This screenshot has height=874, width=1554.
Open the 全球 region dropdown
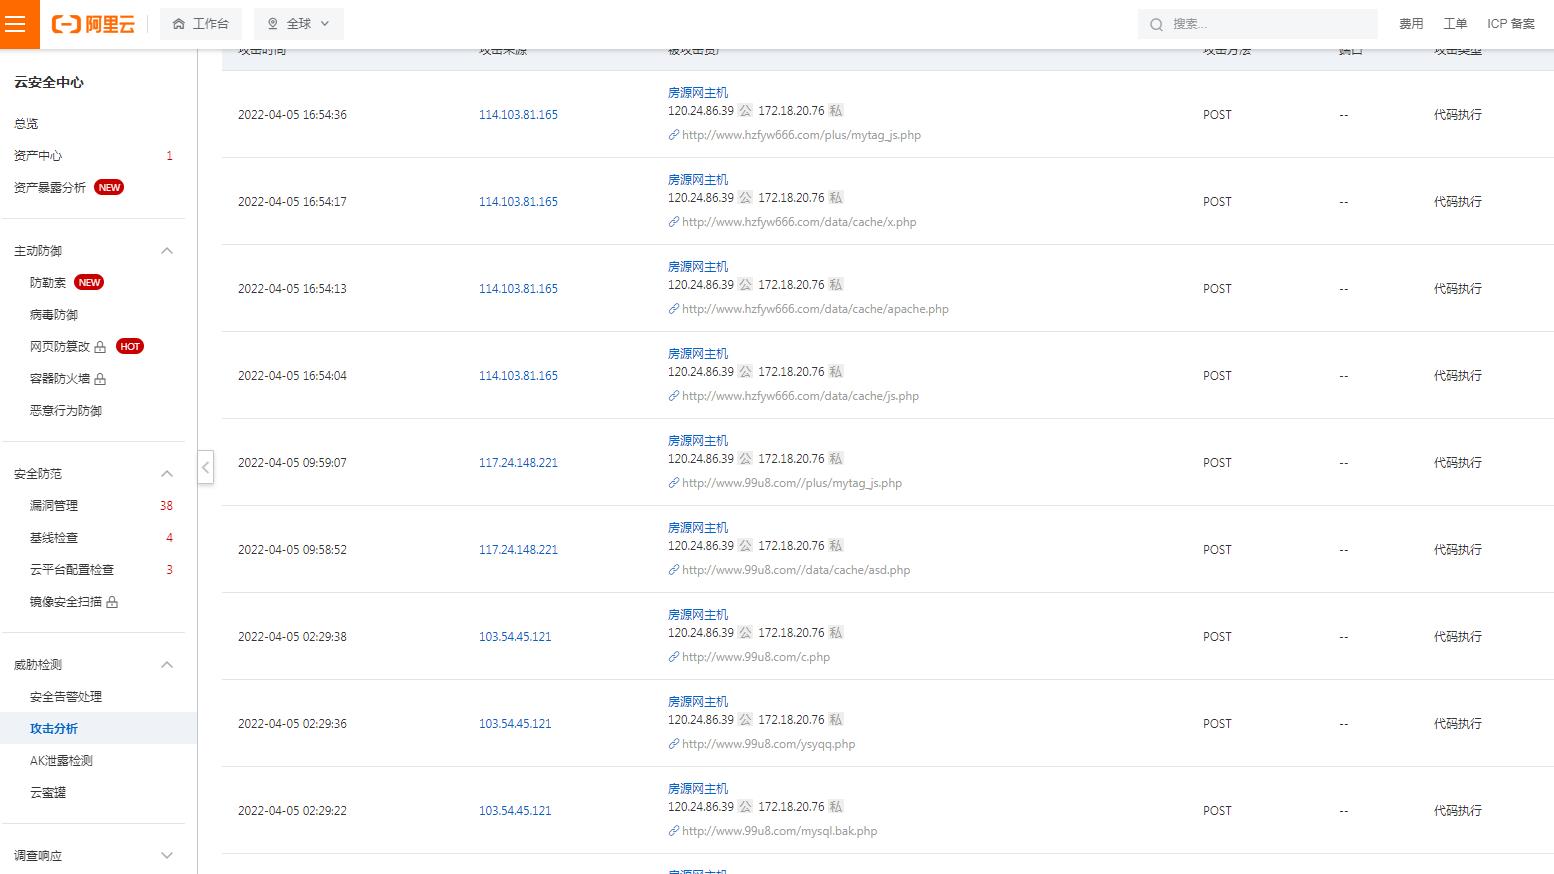298,24
